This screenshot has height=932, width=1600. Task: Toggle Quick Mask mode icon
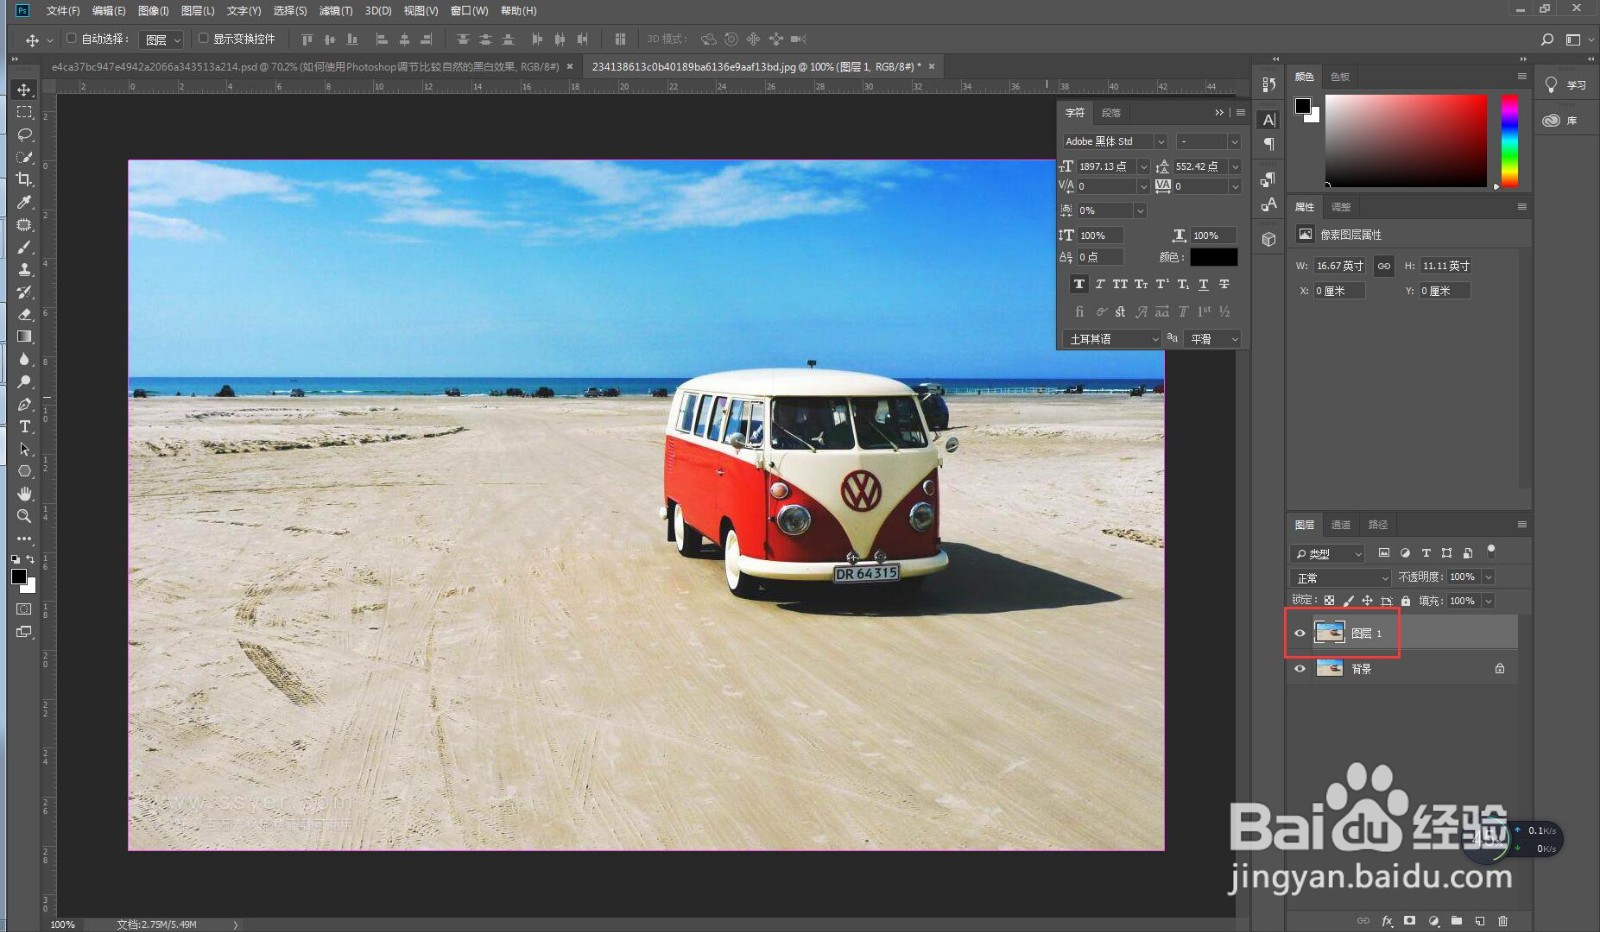[x=24, y=609]
